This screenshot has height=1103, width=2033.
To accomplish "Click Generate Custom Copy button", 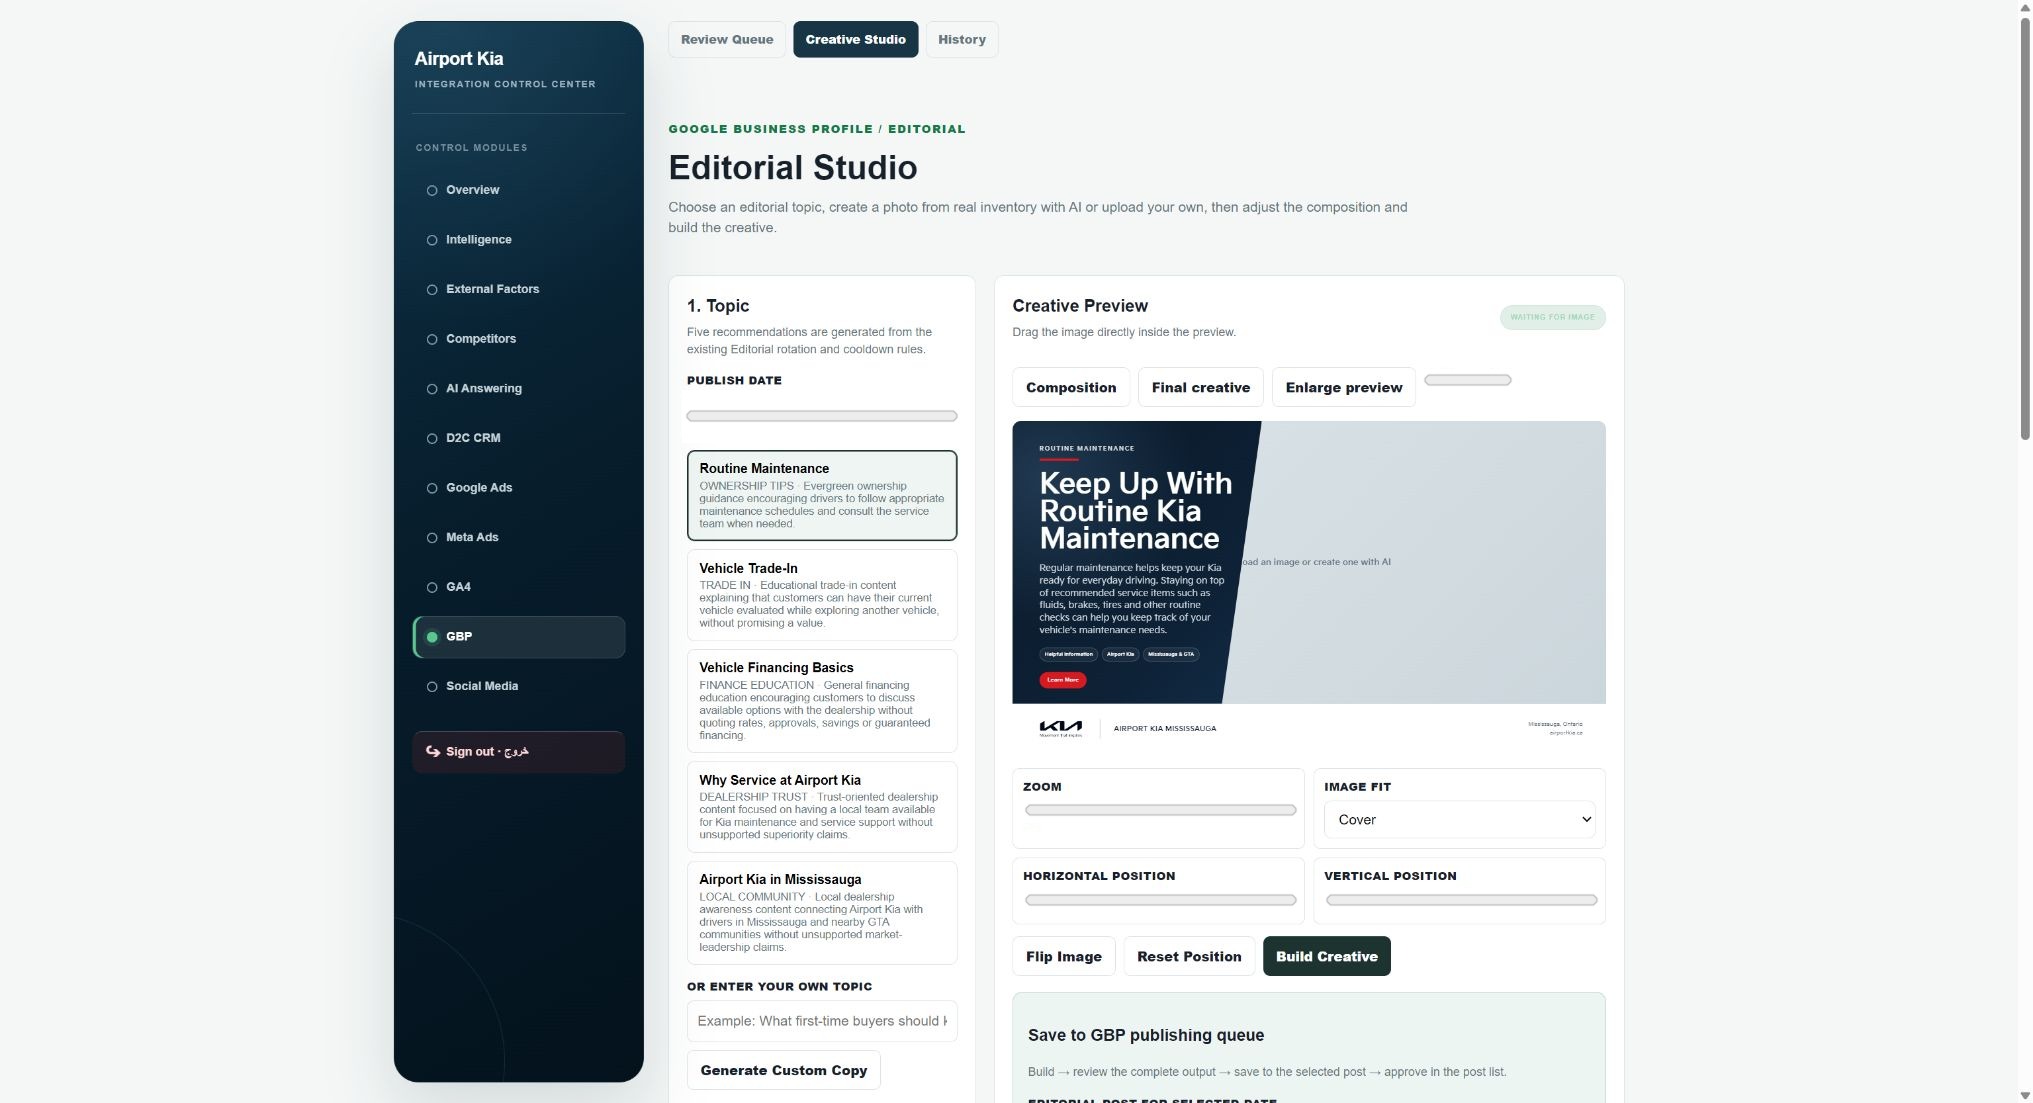I will click(x=784, y=1070).
